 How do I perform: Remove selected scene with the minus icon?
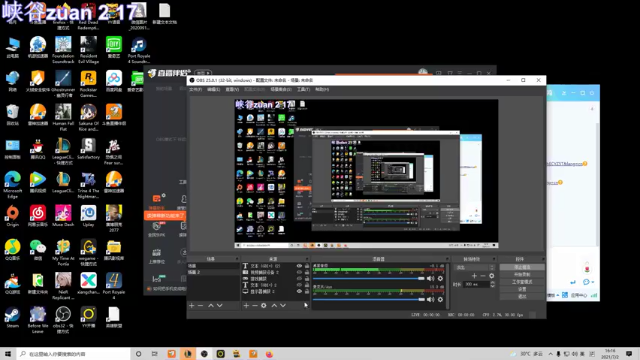click(200, 305)
